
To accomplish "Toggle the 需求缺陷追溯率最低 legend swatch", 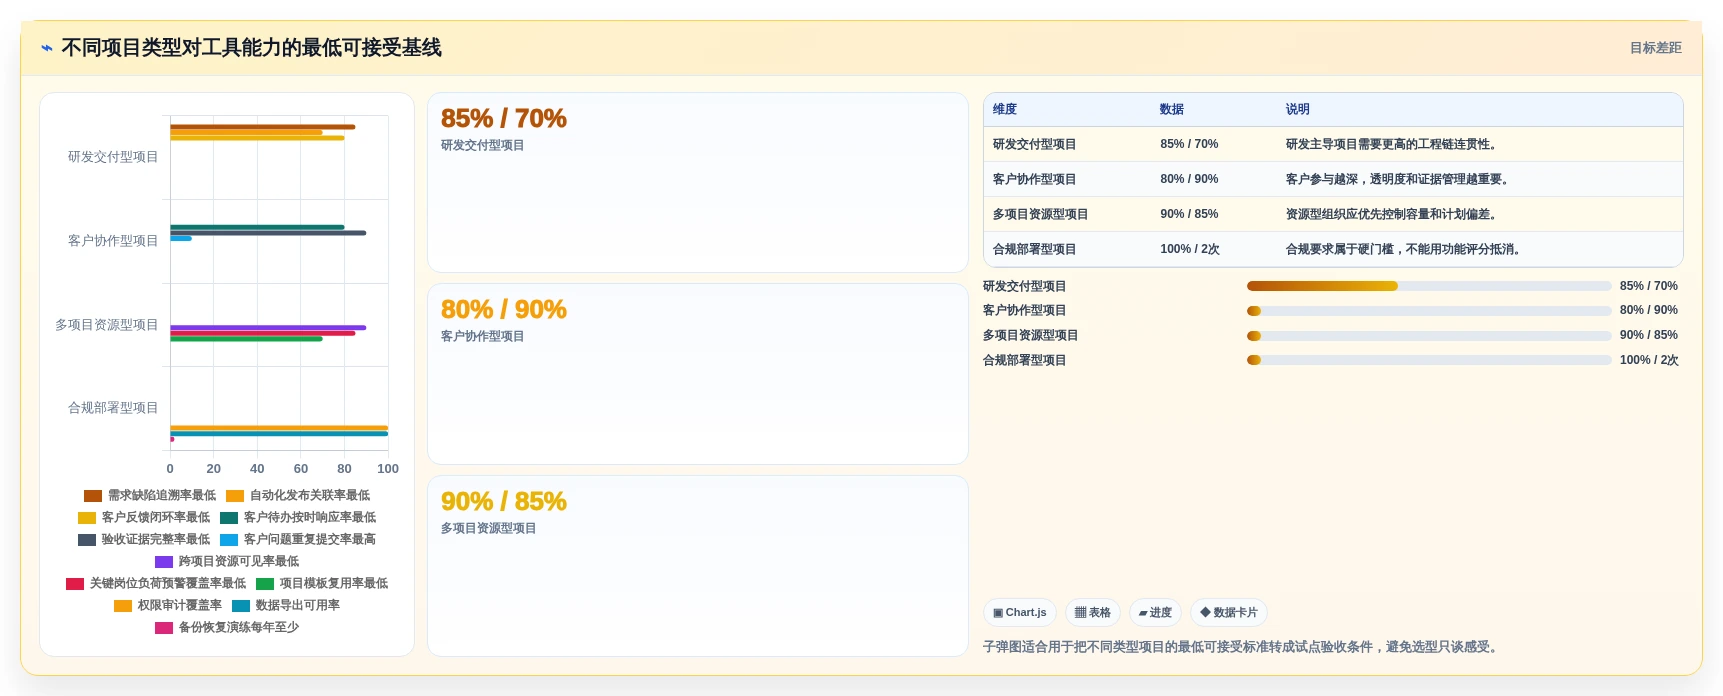I will (x=93, y=496).
